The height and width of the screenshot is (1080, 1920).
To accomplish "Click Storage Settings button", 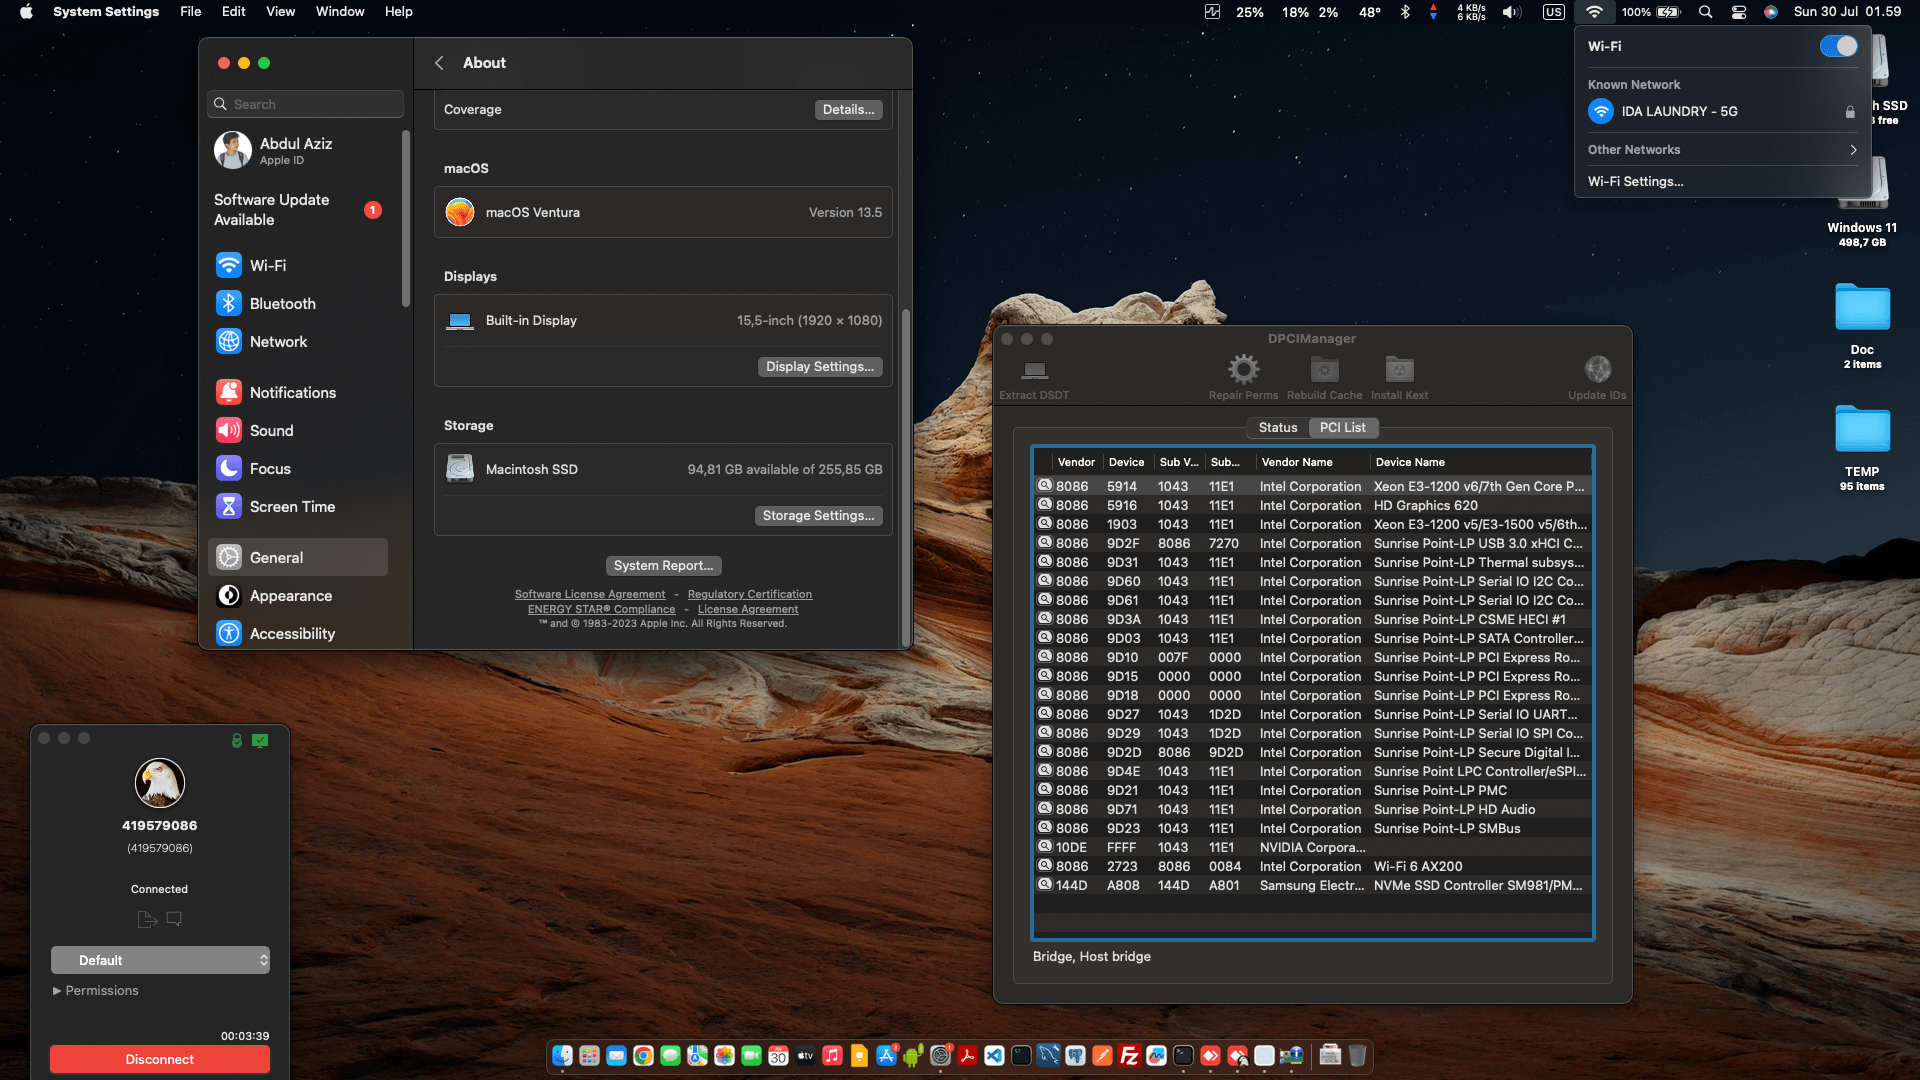I will (819, 516).
